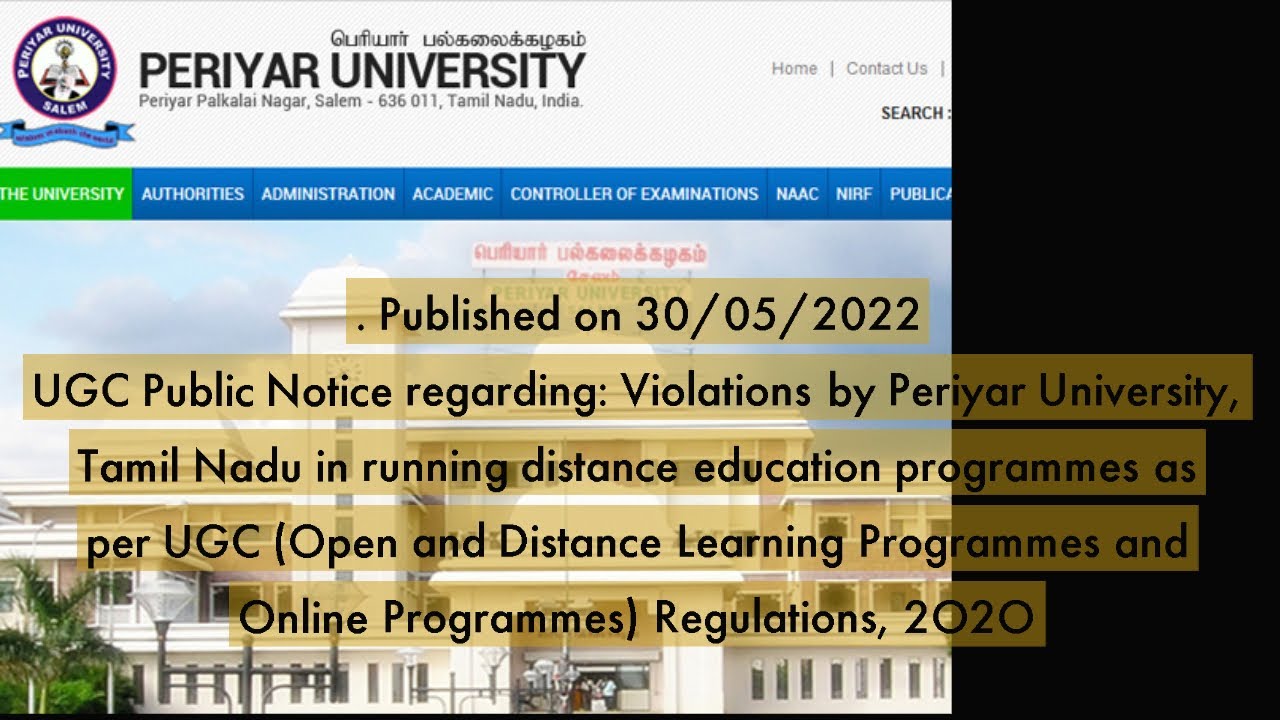This screenshot has height=720, width=1280.
Task: Click the Periyar Palkalai Nagar address line
Action: click(x=361, y=101)
